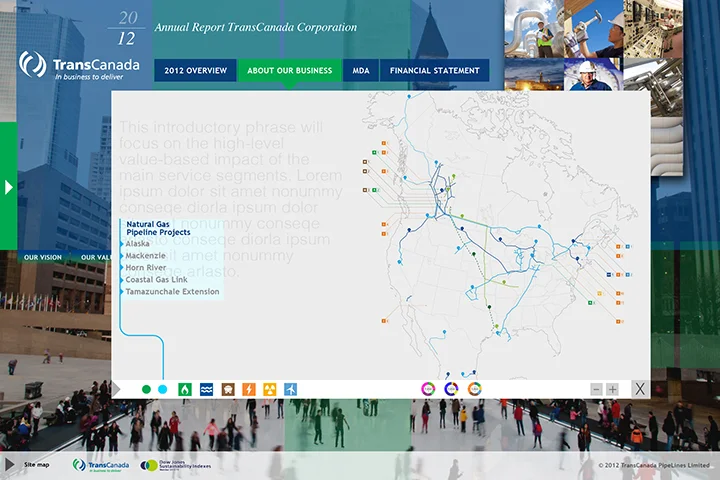This screenshot has height=480, width=720.
Task: Select the Tamazunchale Extension project
Action: tap(172, 291)
